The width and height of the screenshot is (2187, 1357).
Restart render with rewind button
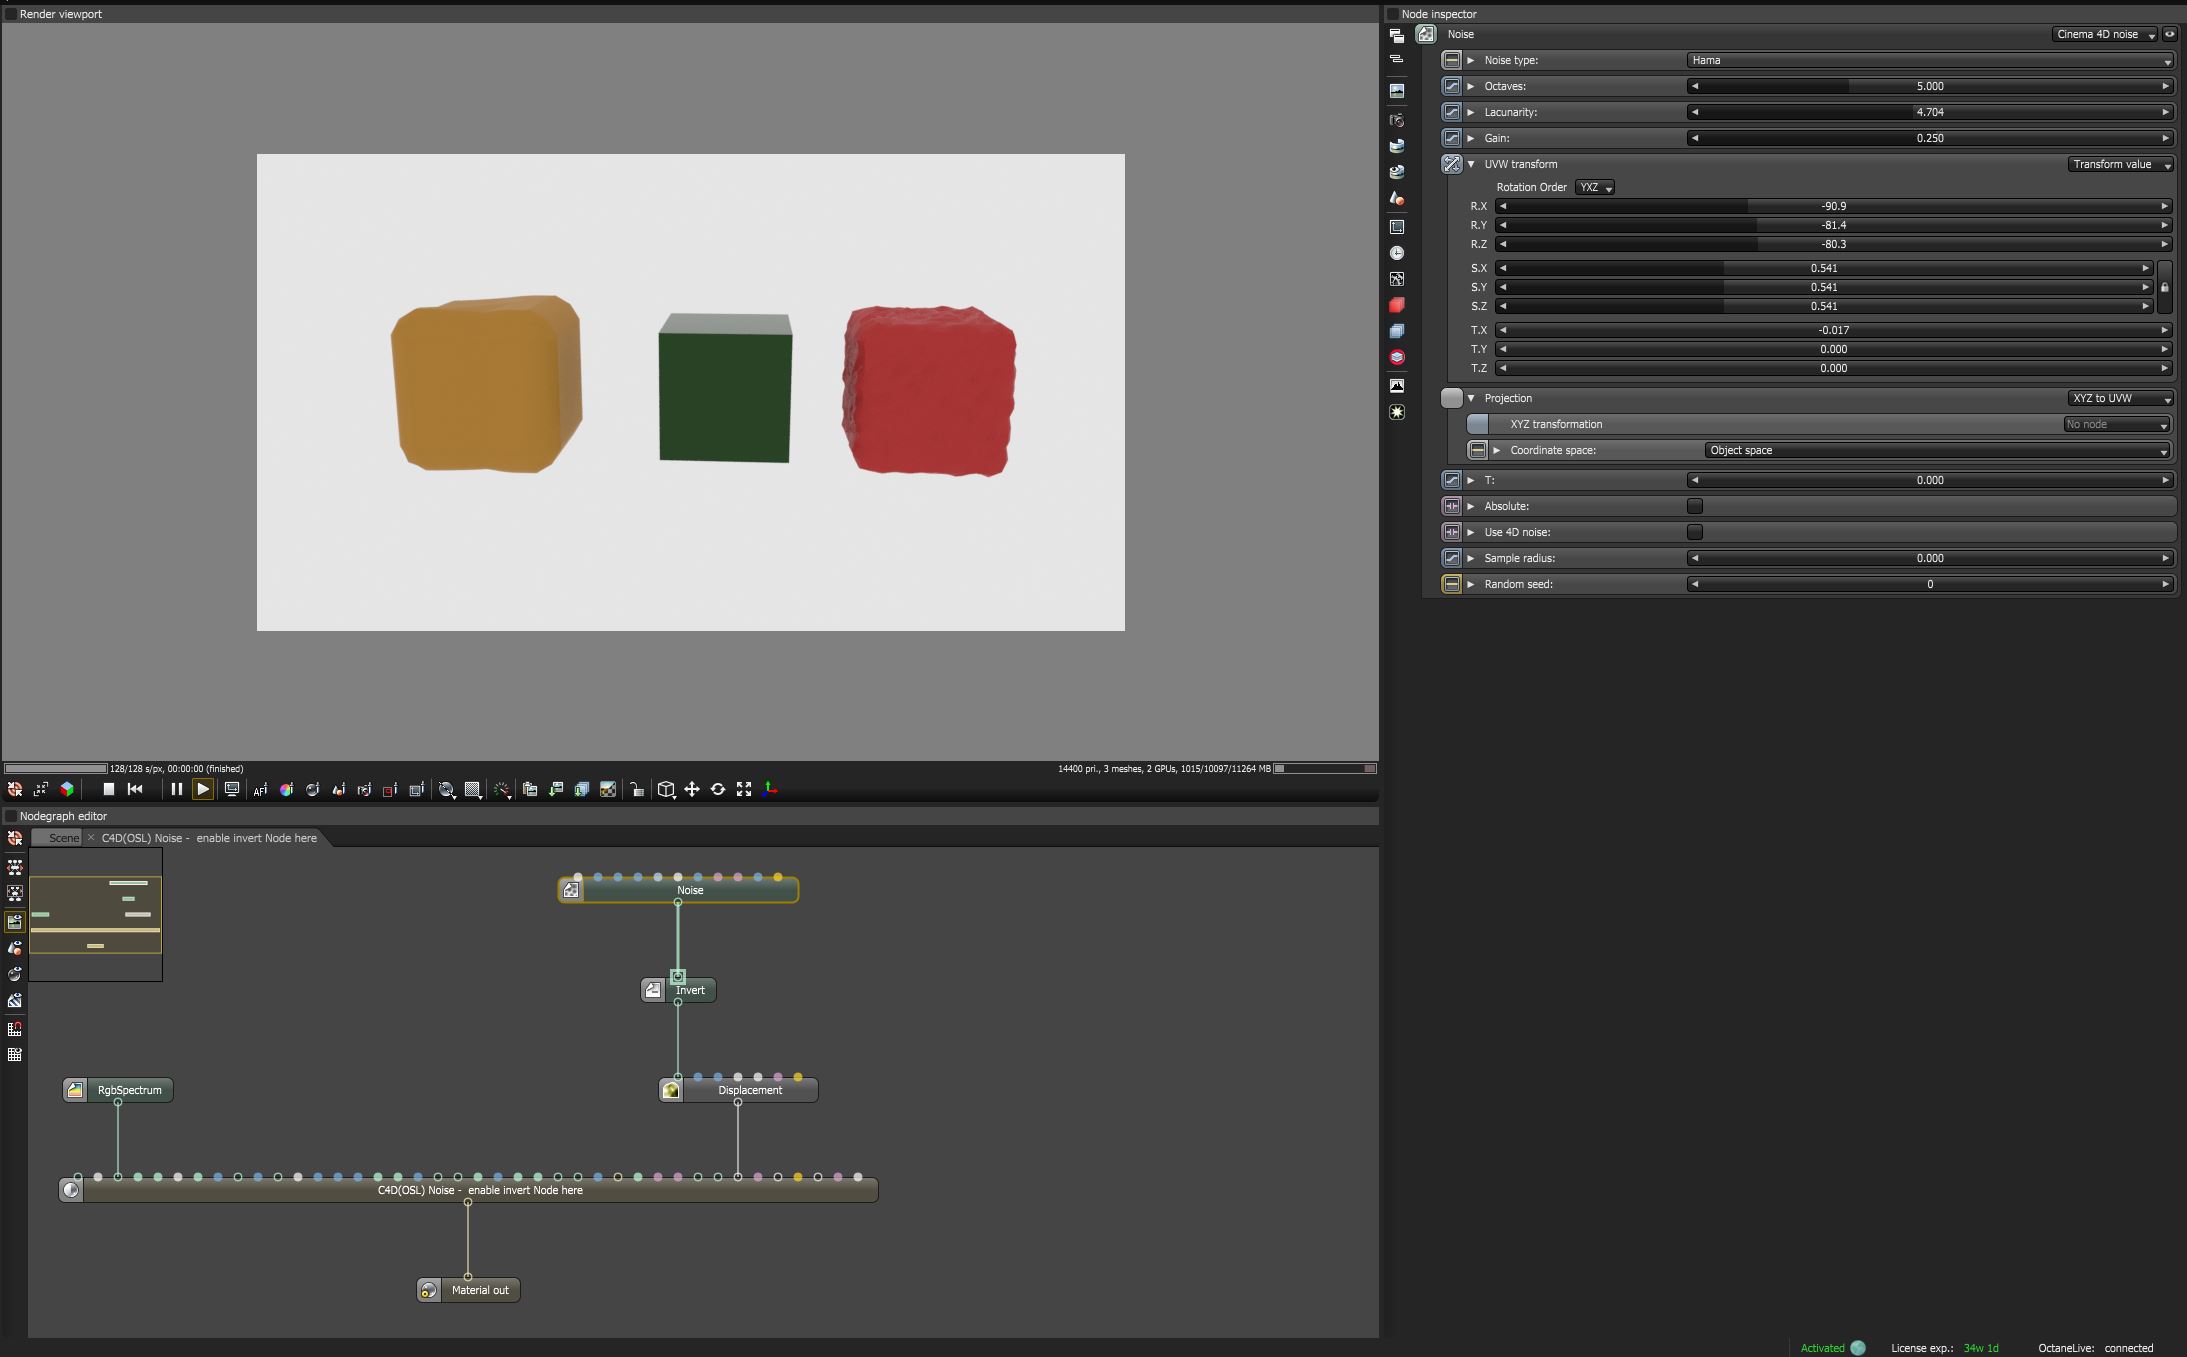click(x=136, y=789)
